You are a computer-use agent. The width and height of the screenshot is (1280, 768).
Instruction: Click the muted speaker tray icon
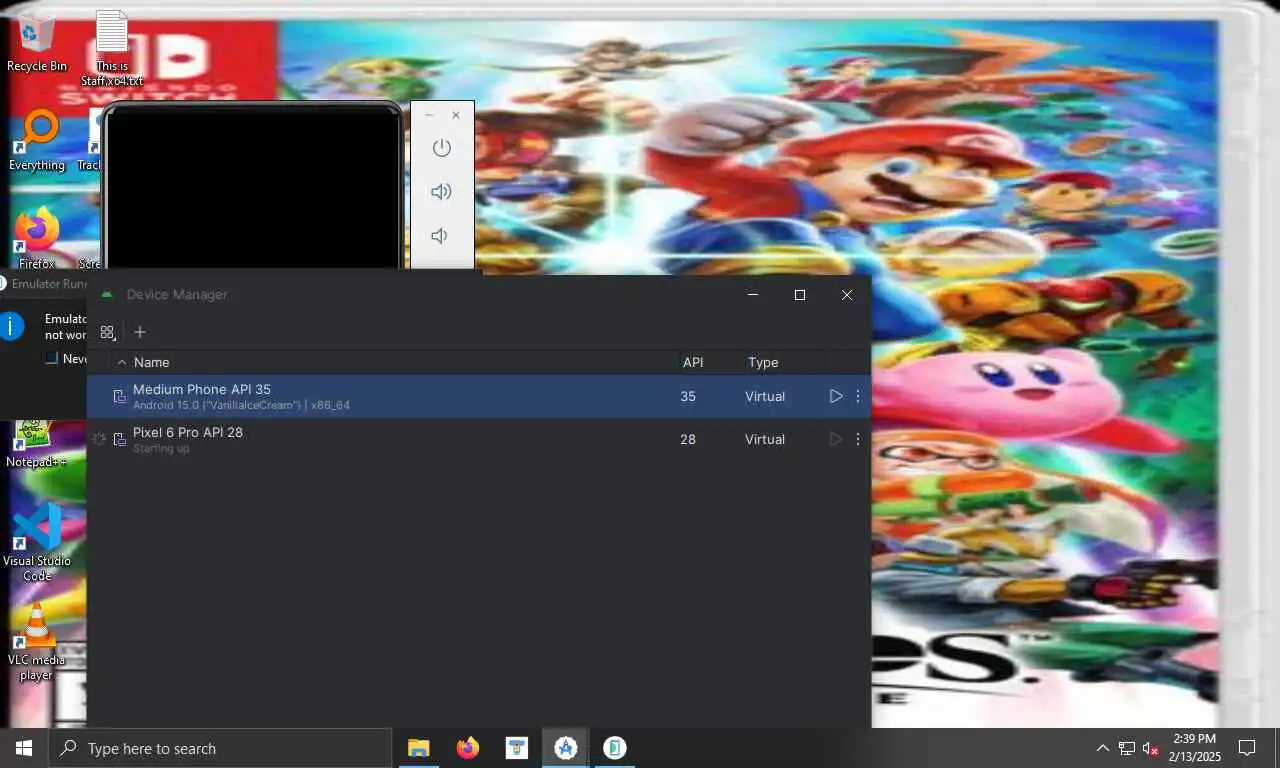(x=1151, y=748)
